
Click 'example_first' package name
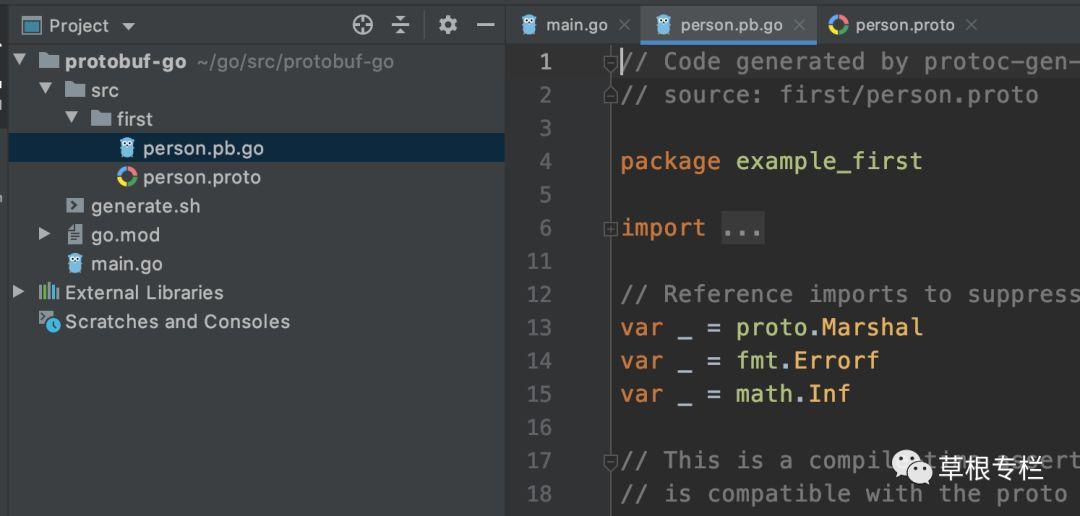(x=829, y=162)
